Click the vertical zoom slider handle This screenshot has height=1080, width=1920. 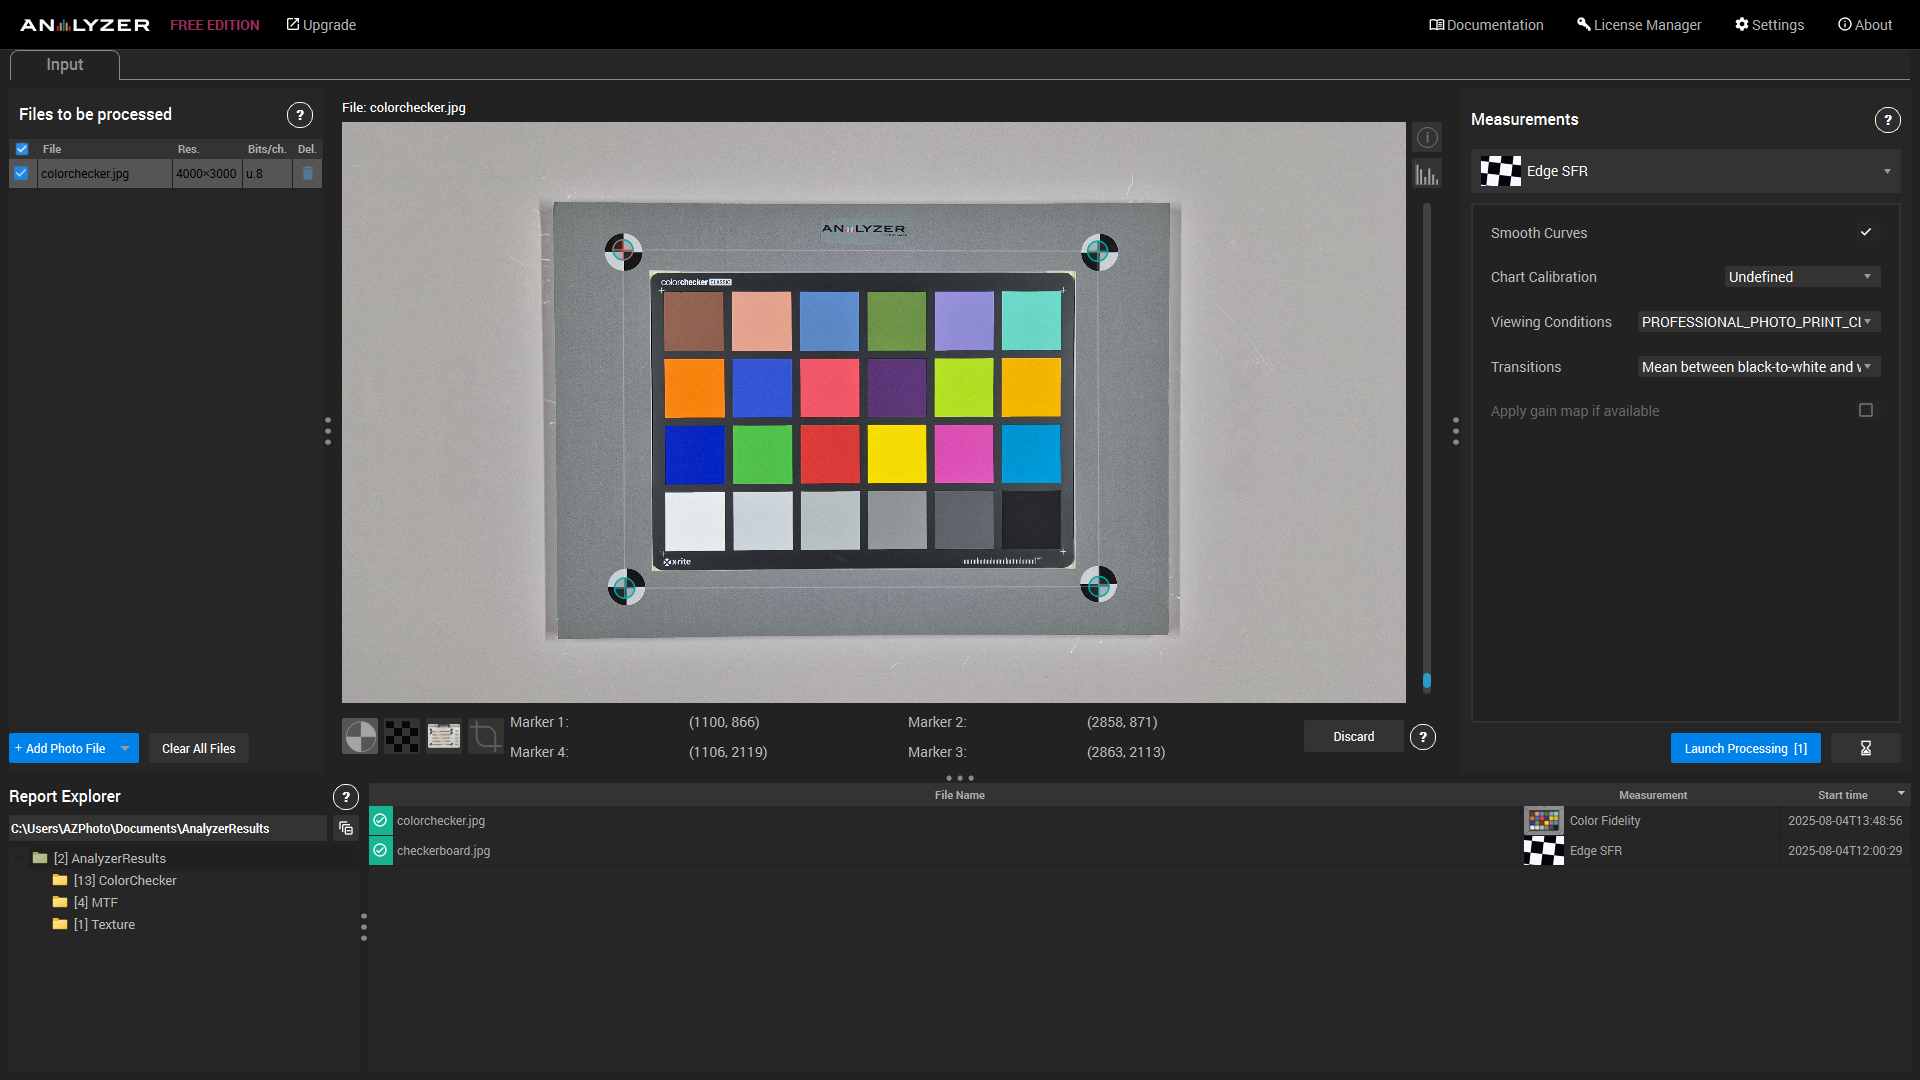tap(1427, 681)
